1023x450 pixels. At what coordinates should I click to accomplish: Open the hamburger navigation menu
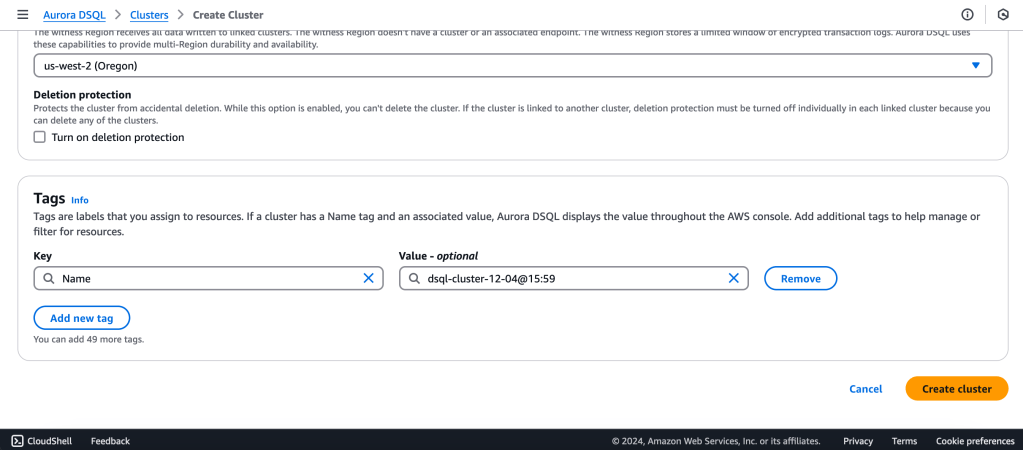coord(22,15)
